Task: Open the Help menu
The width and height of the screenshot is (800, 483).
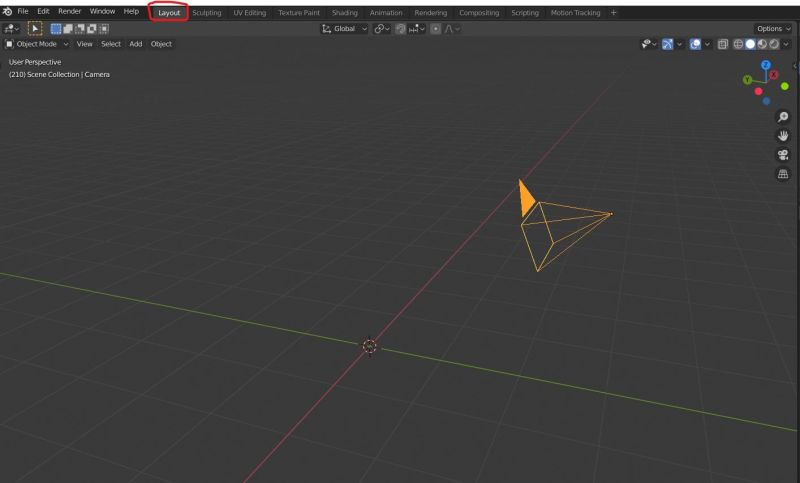Action: [131, 11]
